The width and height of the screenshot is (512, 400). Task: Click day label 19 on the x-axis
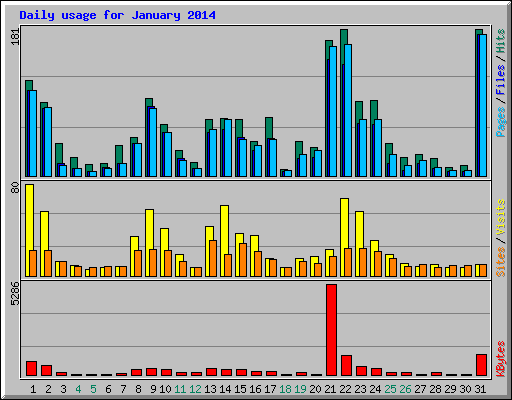300,389
